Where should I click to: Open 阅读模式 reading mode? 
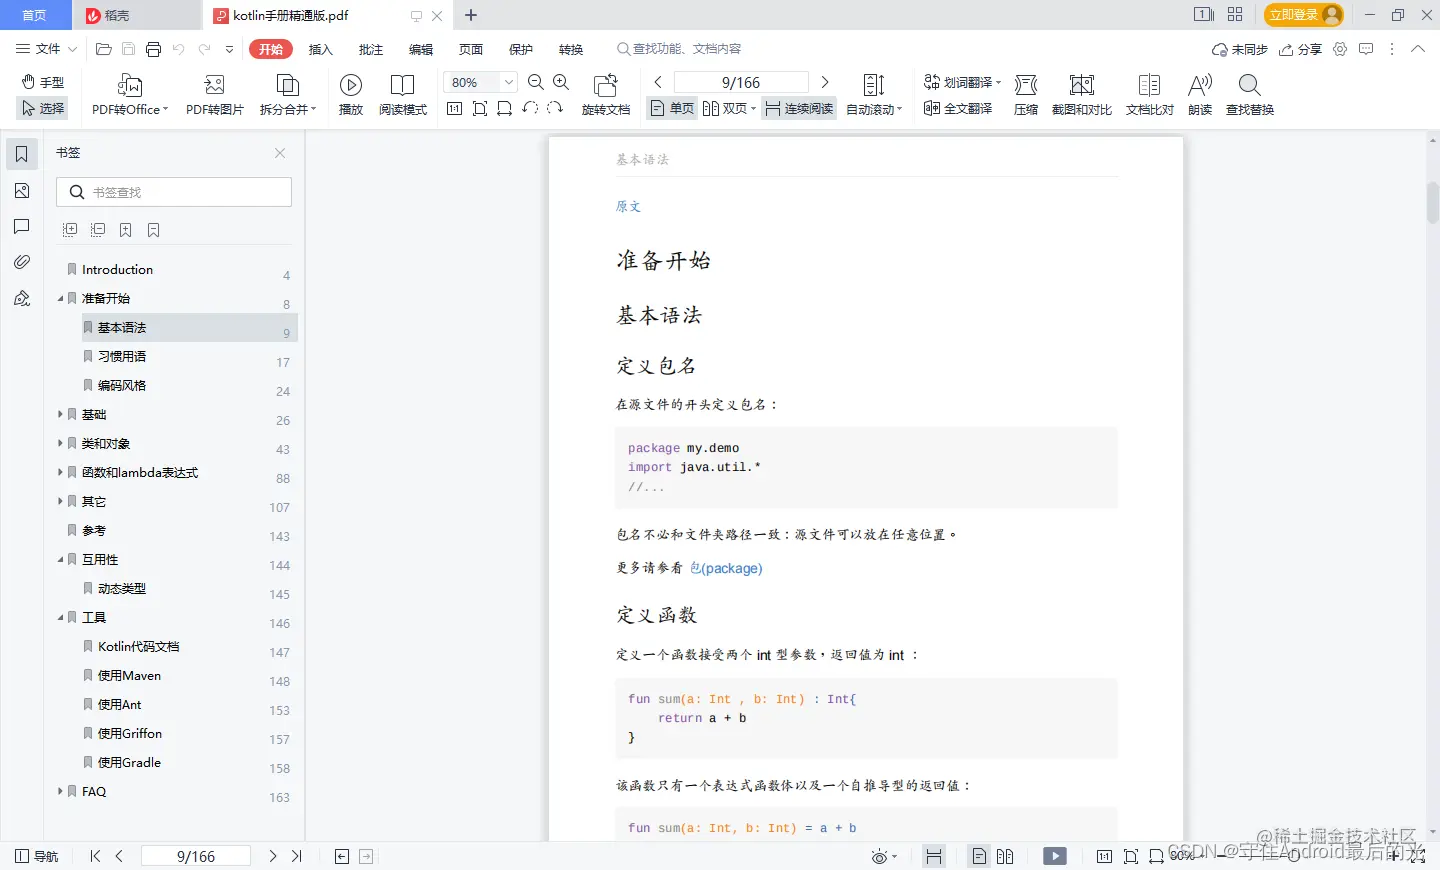(403, 93)
